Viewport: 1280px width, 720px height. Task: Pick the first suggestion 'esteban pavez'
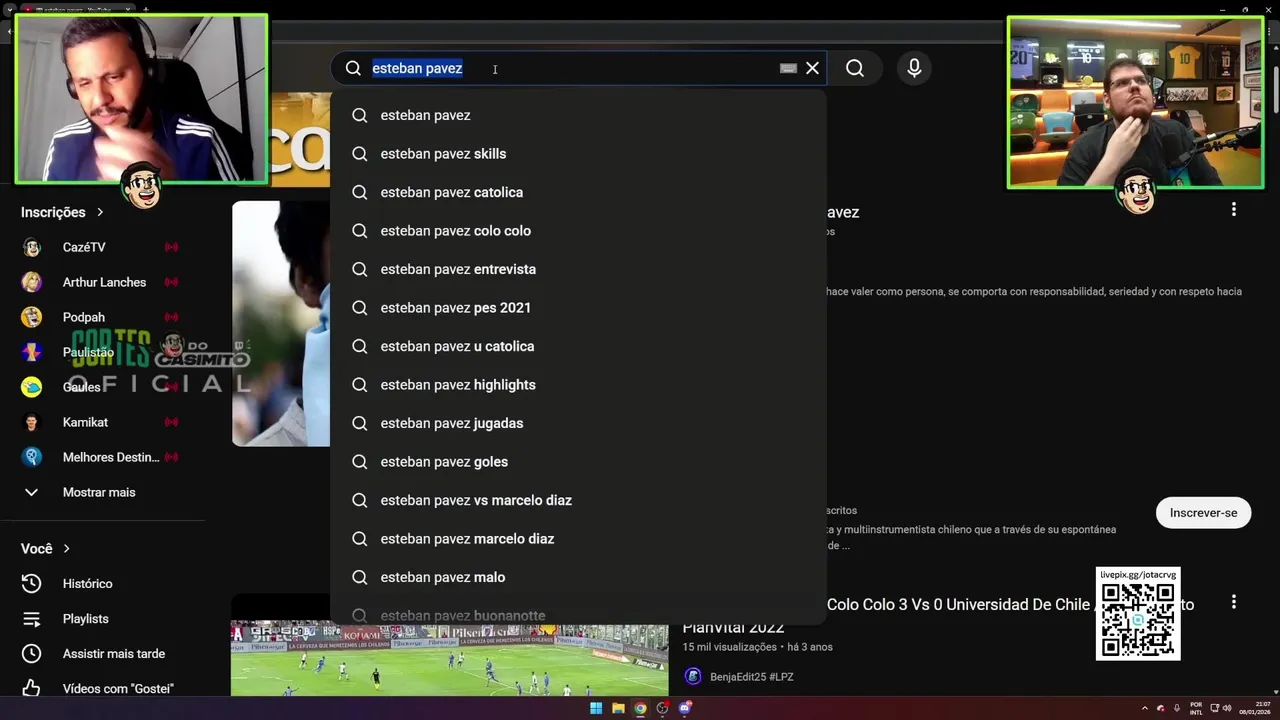tap(578, 115)
